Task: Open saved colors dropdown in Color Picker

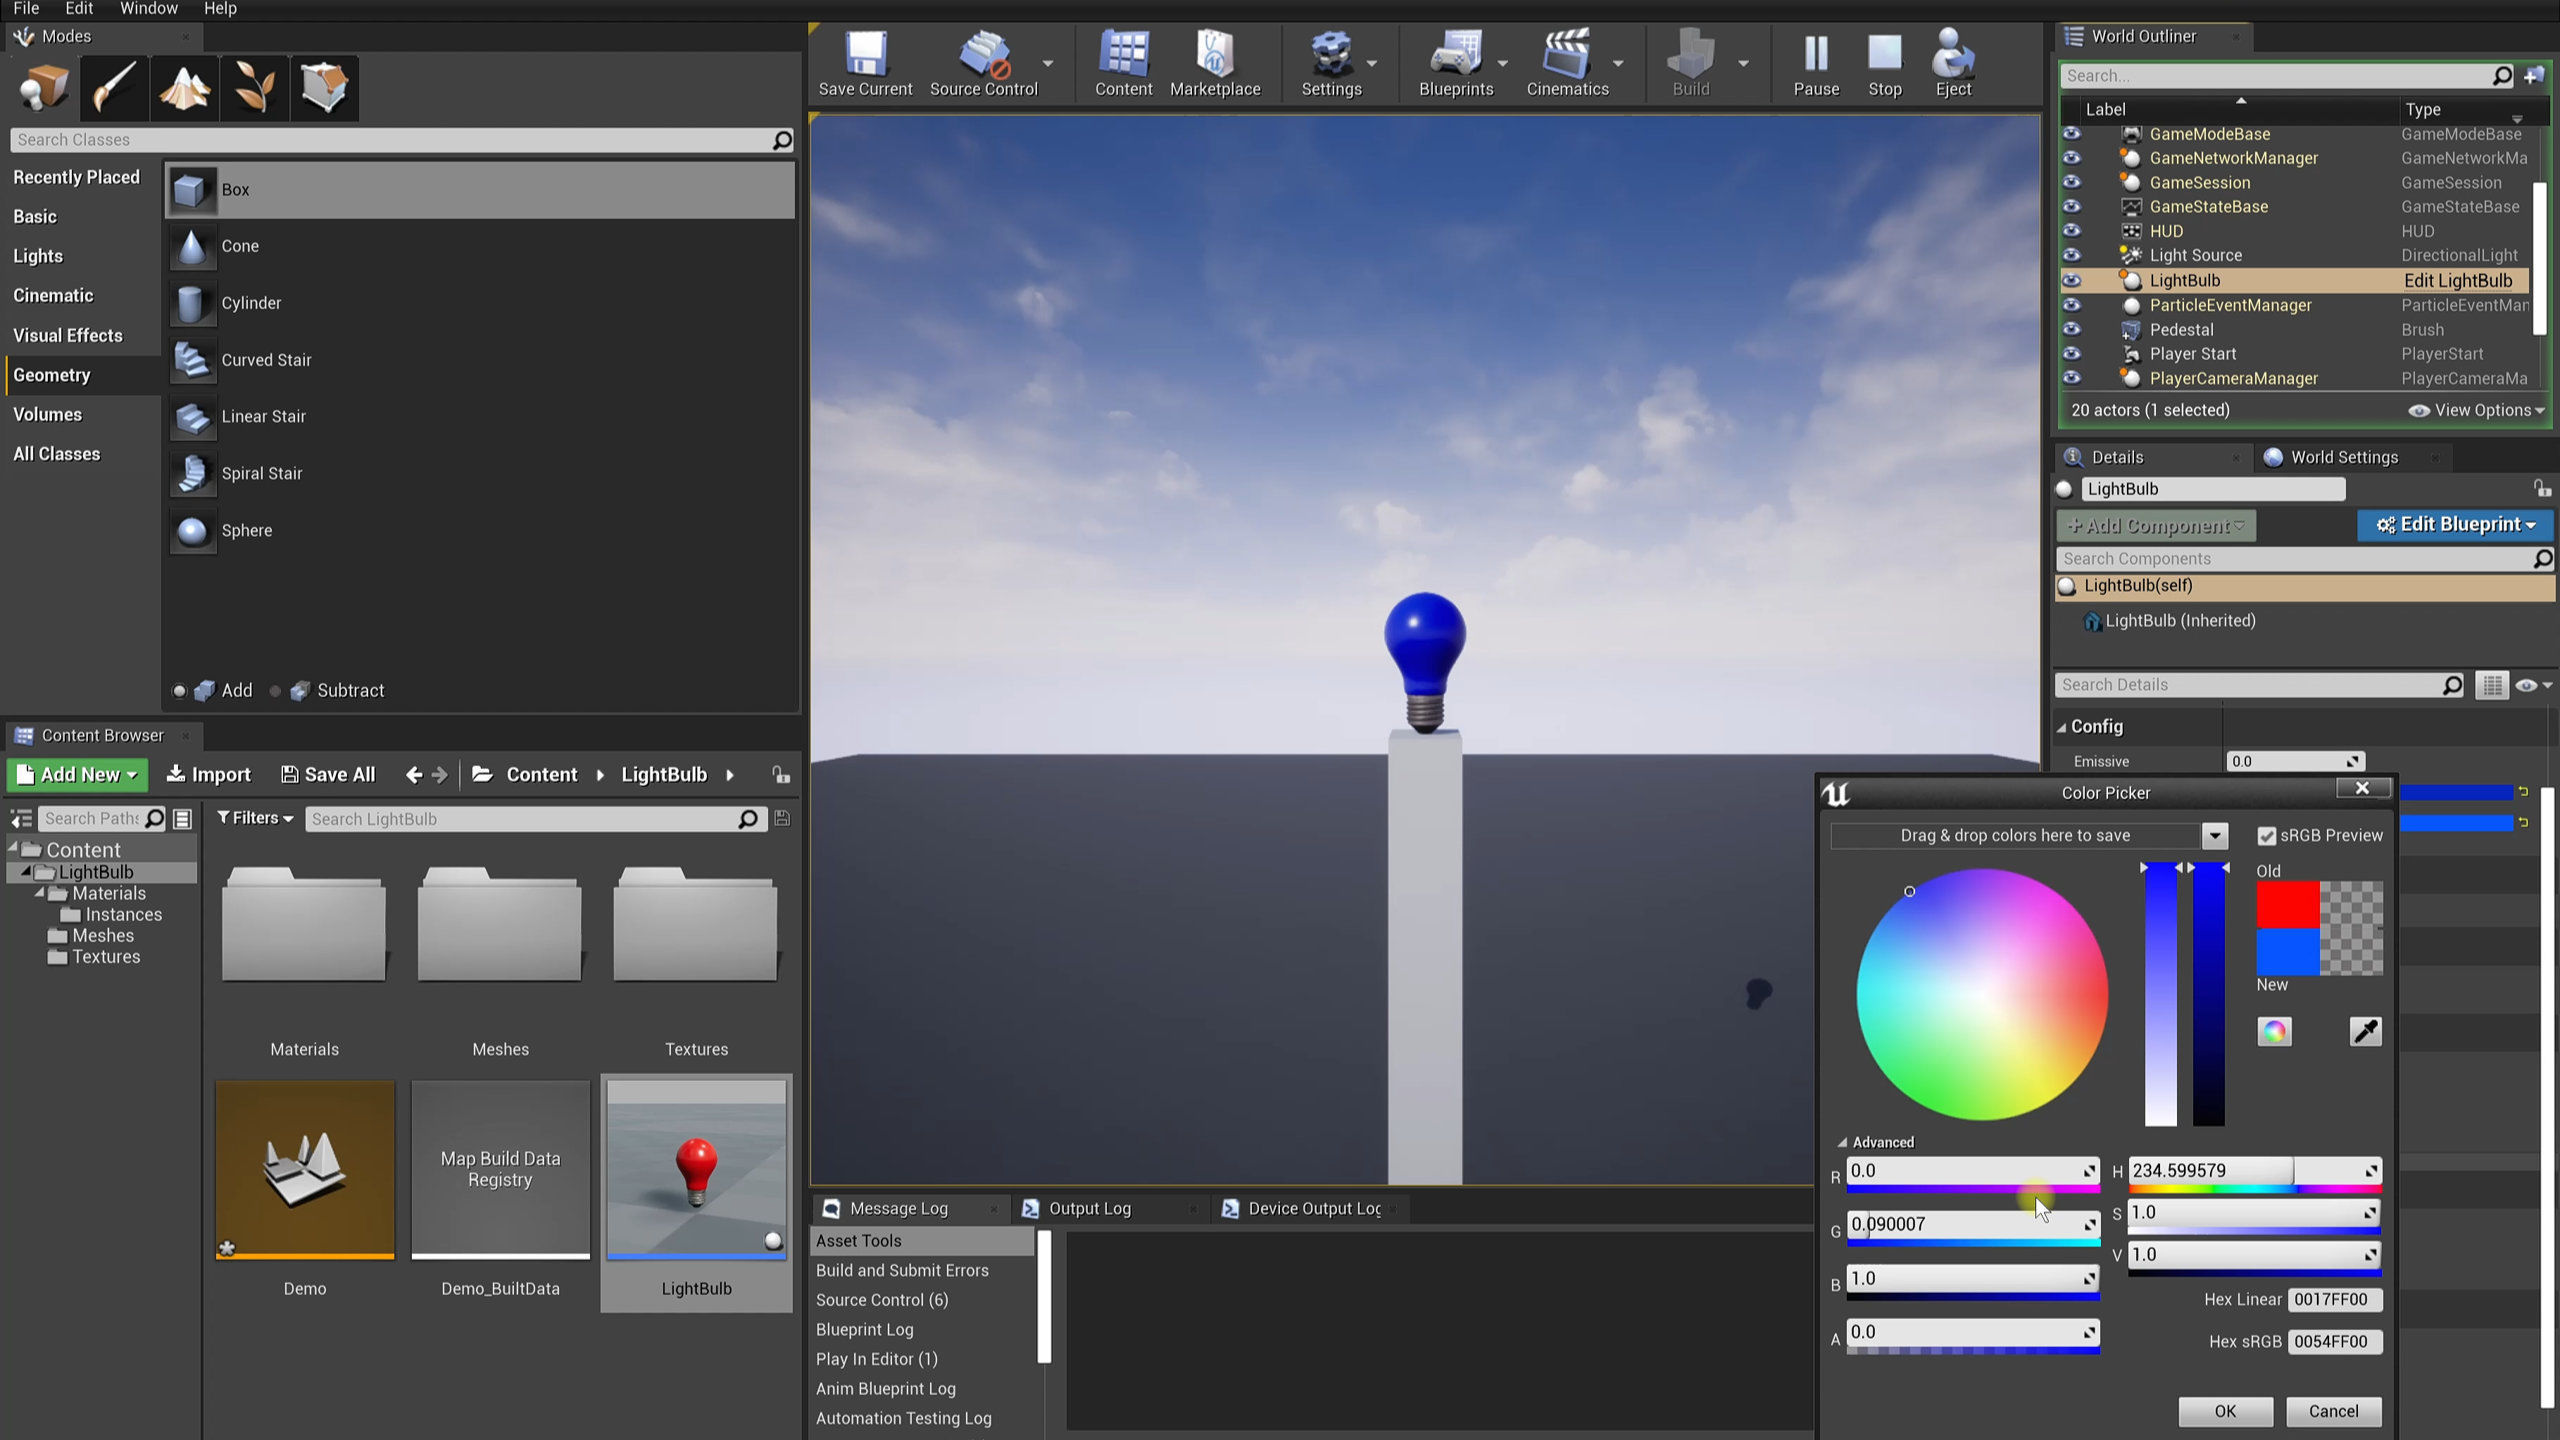Action: pyautogui.click(x=2215, y=836)
